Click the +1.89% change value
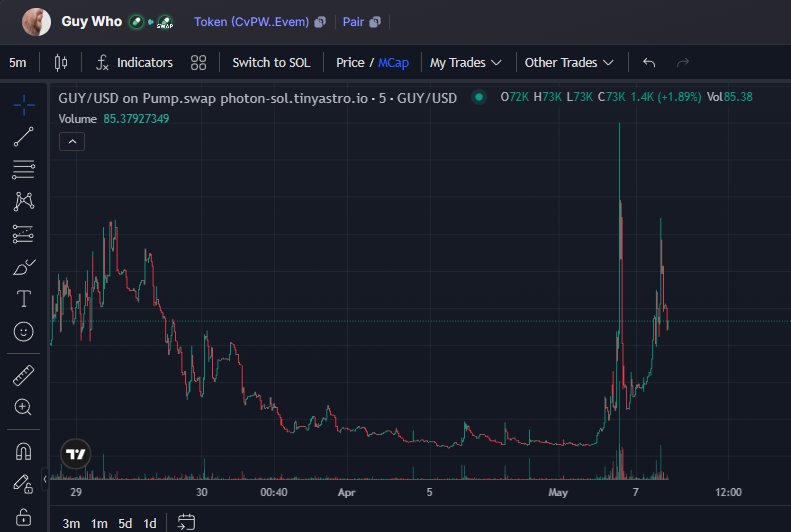 tap(680, 97)
